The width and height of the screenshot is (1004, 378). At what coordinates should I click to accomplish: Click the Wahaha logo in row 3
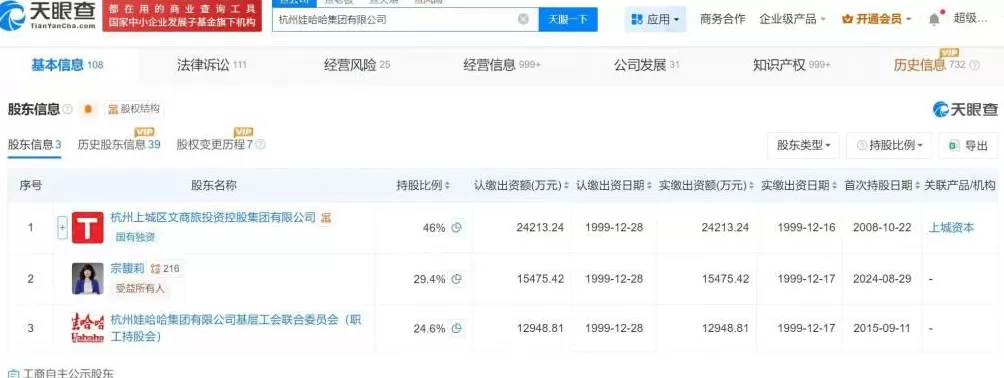coord(88,328)
